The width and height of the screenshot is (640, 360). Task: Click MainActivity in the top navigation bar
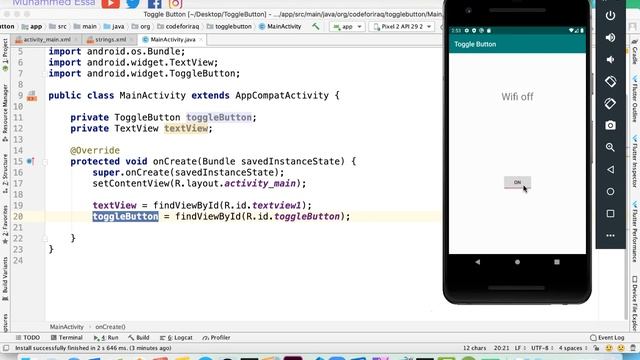point(280,27)
